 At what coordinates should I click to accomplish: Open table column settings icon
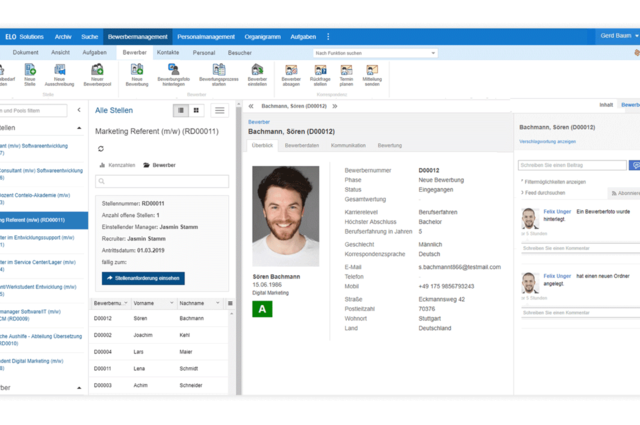click(230, 303)
